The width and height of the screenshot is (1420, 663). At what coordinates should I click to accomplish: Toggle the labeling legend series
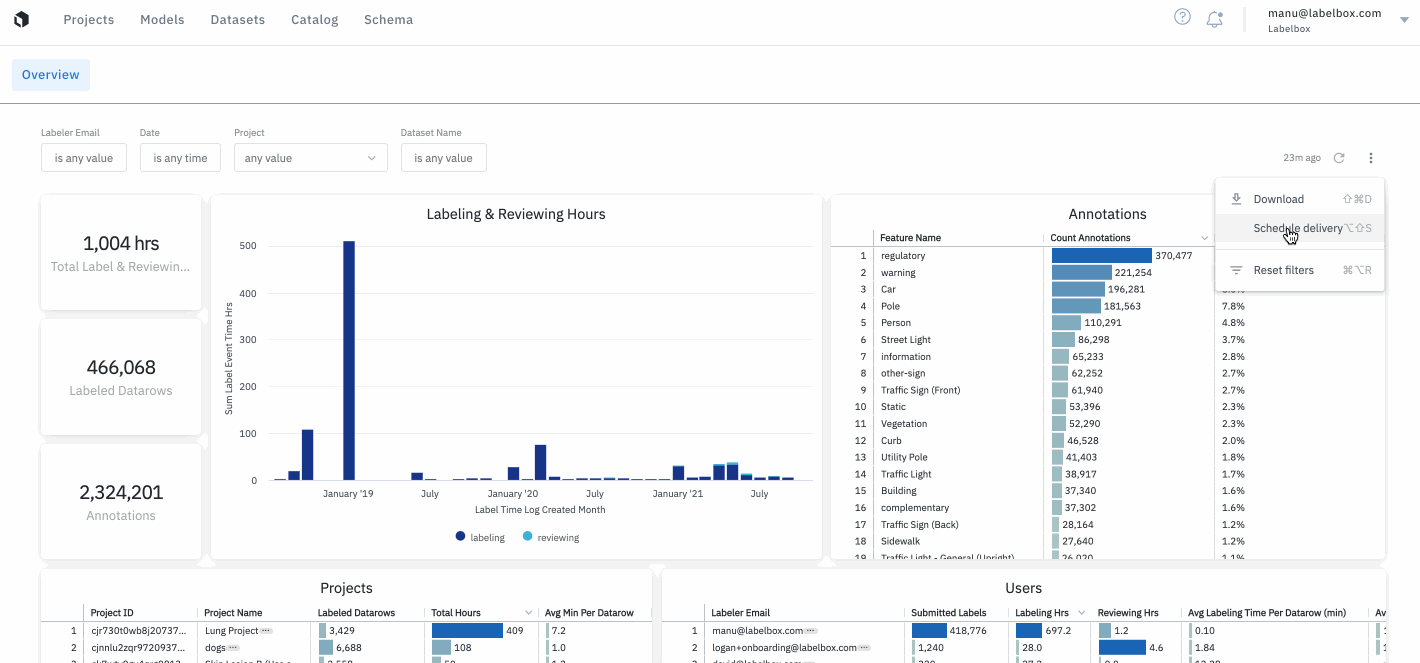481,537
